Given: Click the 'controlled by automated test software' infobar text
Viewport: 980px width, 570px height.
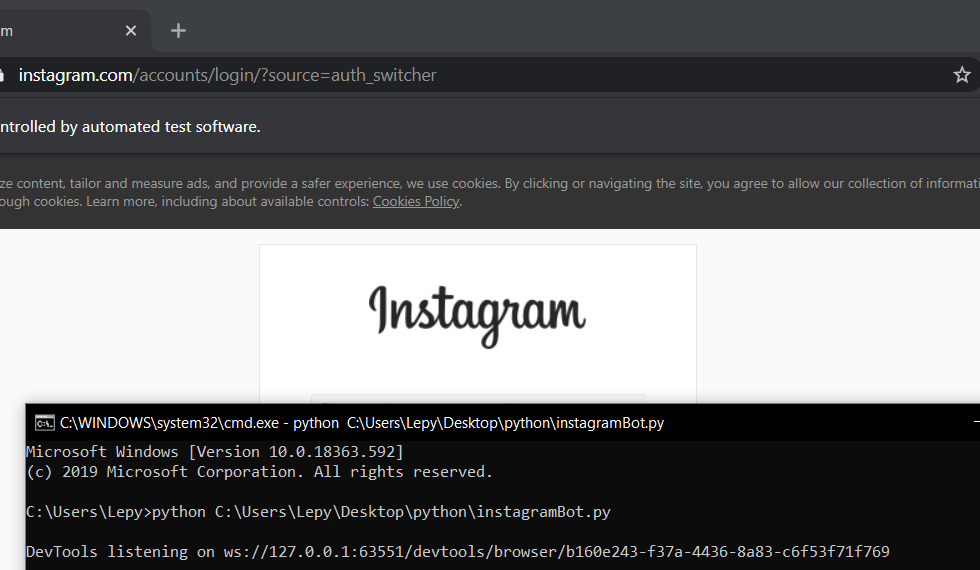Looking at the screenshot, I should [x=130, y=127].
